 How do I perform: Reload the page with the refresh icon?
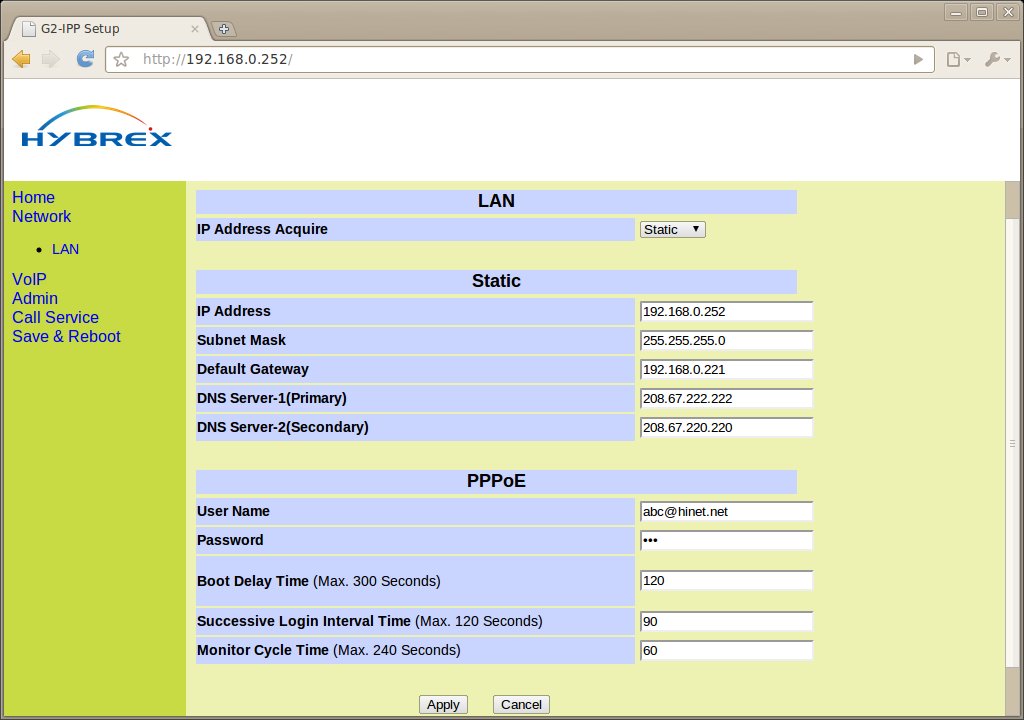point(86,60)
